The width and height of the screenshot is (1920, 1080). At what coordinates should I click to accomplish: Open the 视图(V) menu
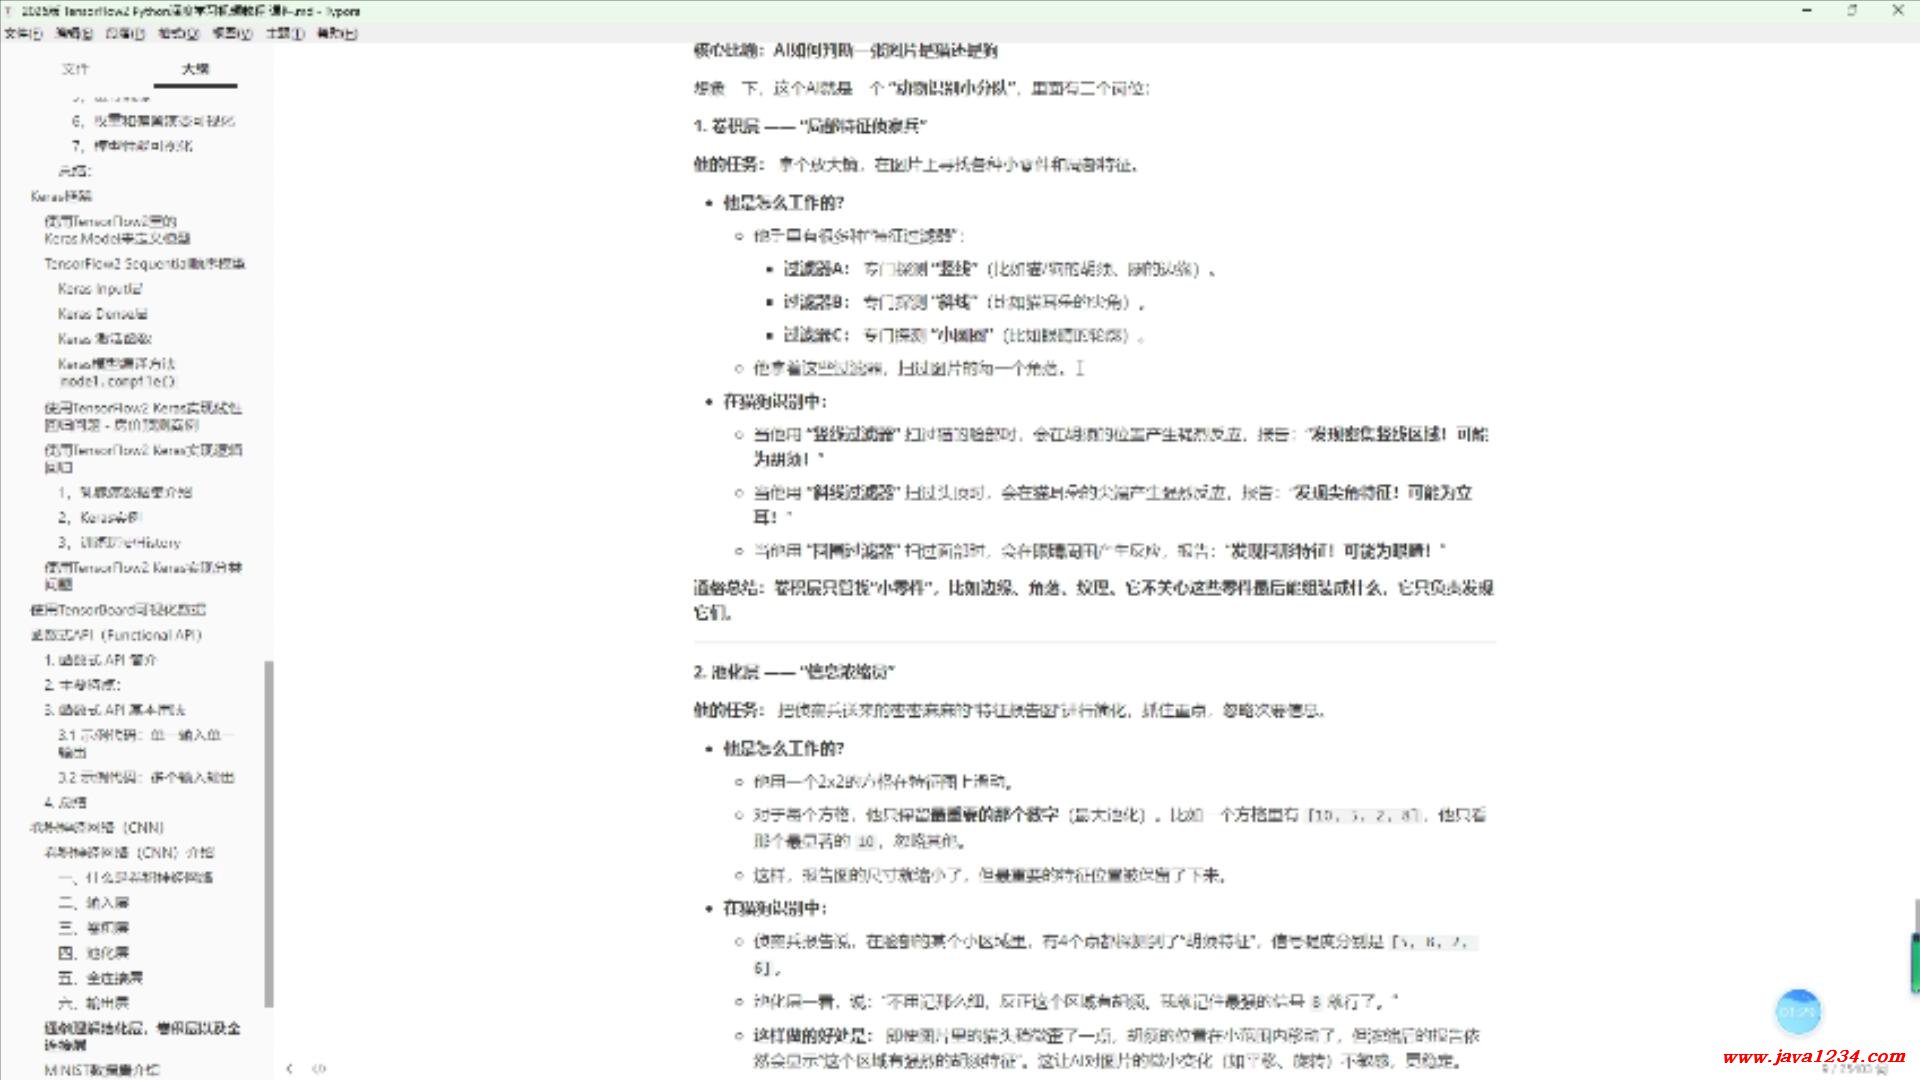(x=231, y=33)
